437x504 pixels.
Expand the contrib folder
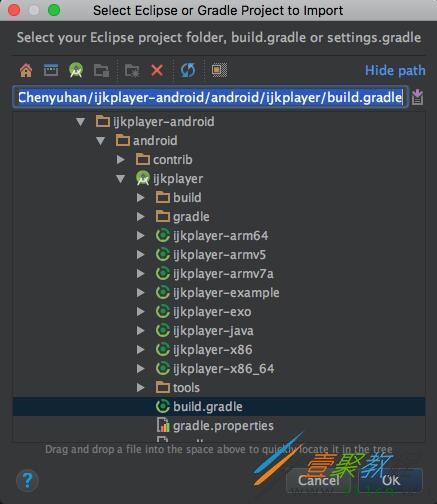121,160
